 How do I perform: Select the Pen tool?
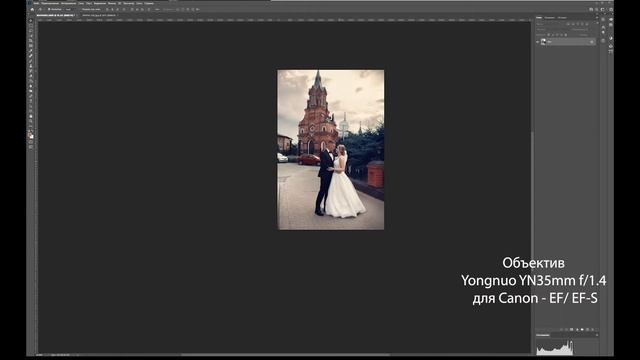point(31,96)
